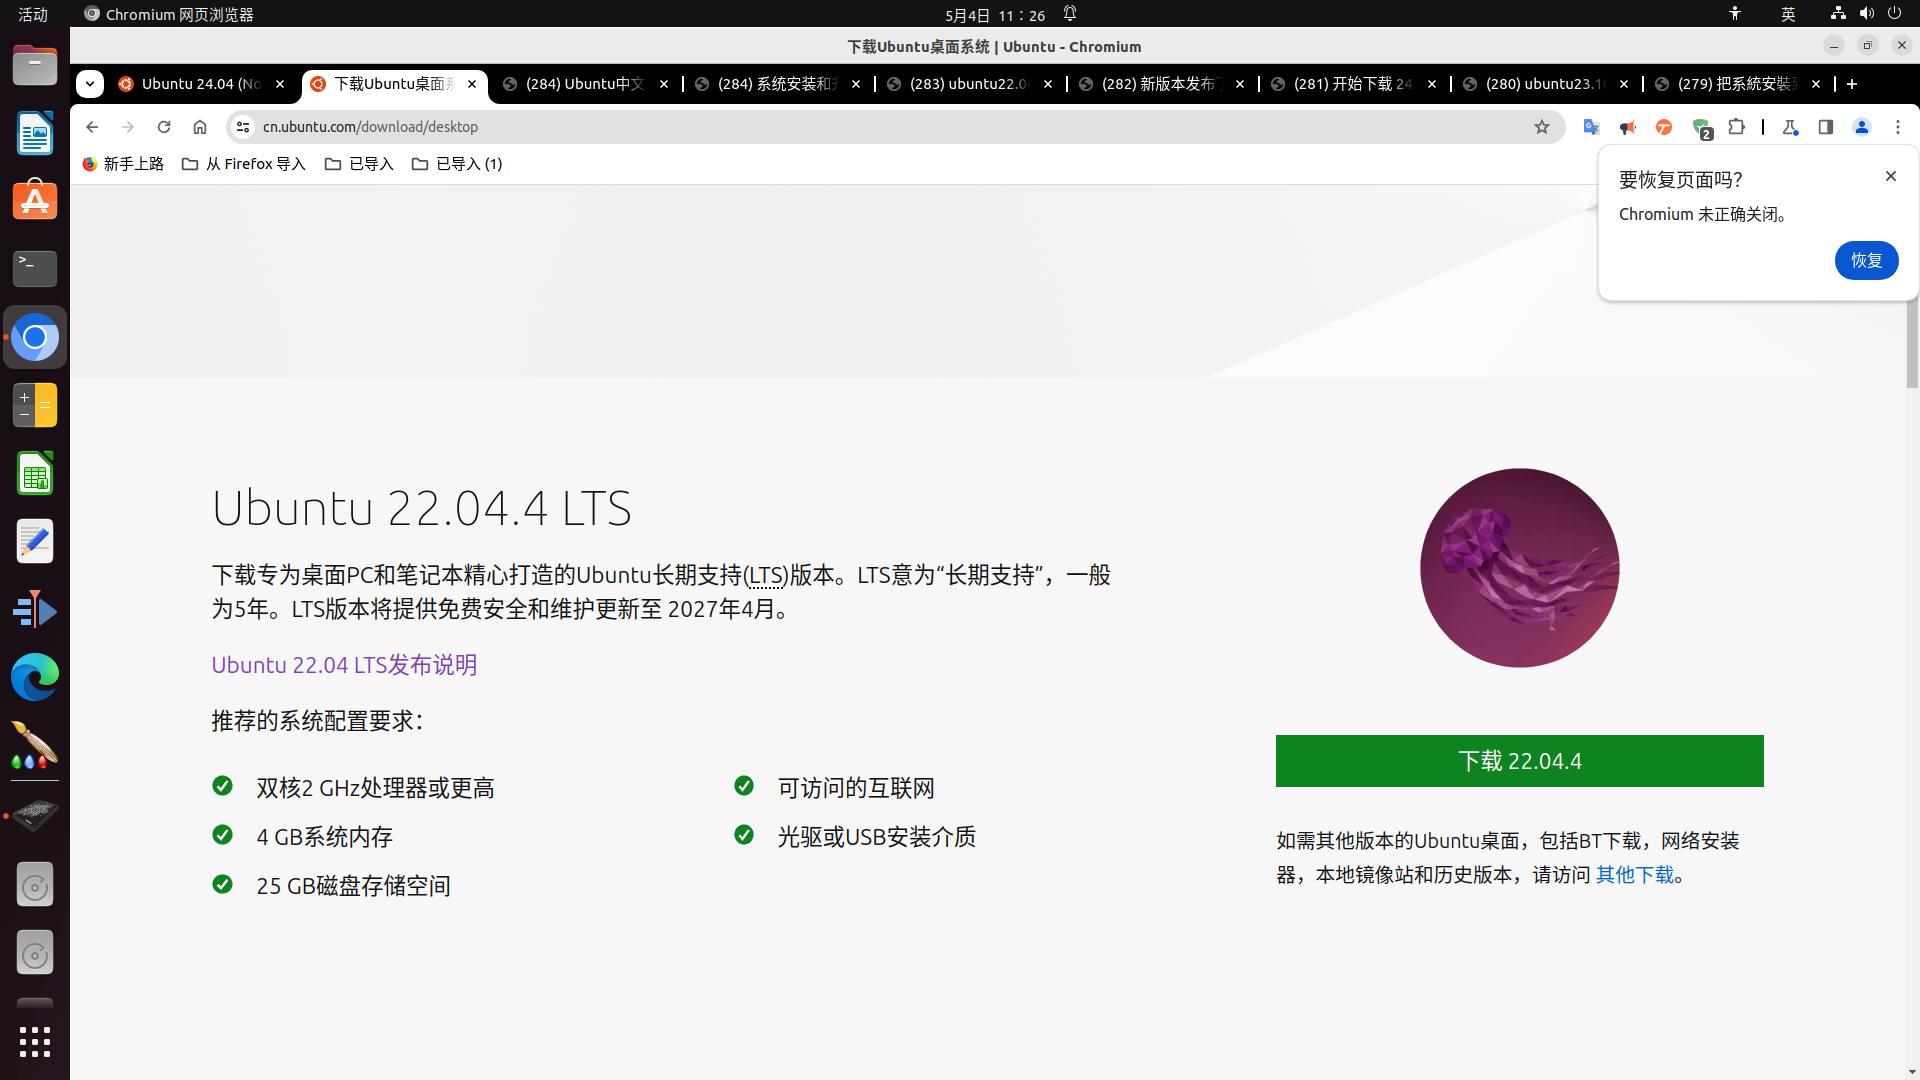Open the orange T extension icon
This screenshot has width=1920, height=1080.
(x=1664, y=127)
